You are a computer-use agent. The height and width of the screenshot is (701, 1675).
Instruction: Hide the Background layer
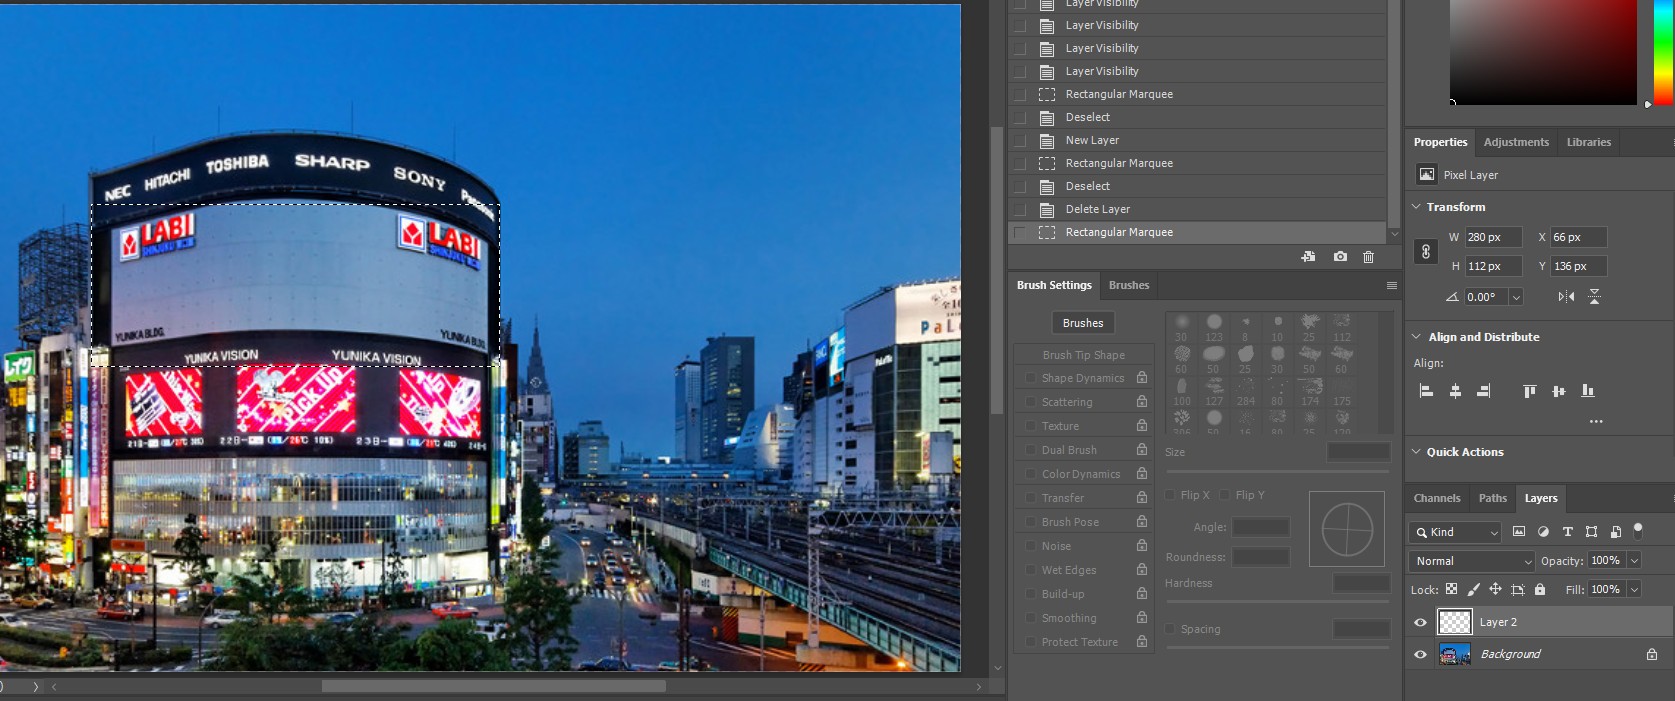tap(1420, 654)
